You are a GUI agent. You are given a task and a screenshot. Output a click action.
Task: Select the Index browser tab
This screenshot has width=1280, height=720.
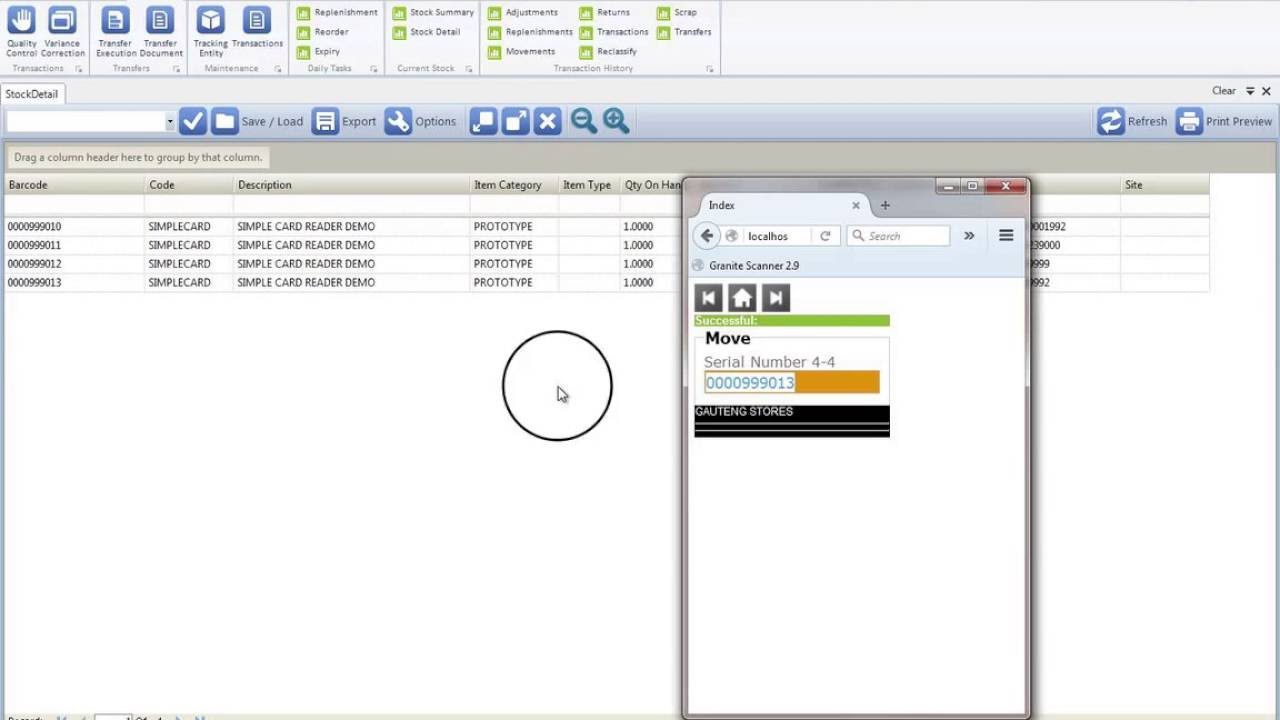pyautogui.click(x=780, y=205)
